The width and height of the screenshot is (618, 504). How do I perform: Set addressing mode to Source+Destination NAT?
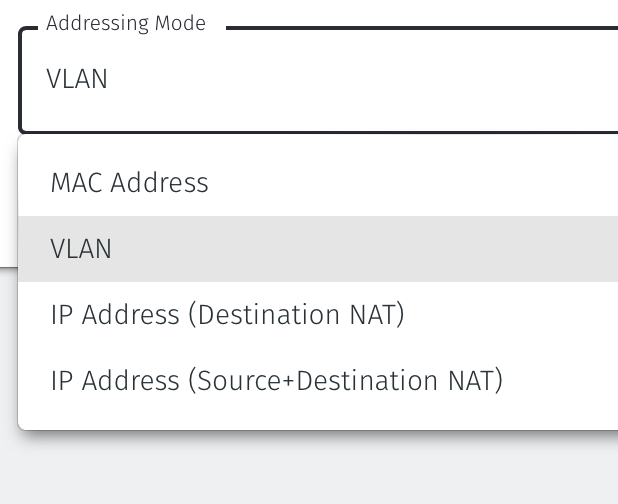276,381
